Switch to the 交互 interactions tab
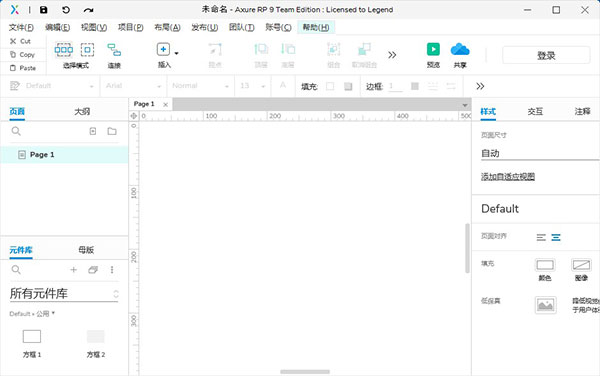The height and width of the screenshot is (376, 600). point(535,111)
